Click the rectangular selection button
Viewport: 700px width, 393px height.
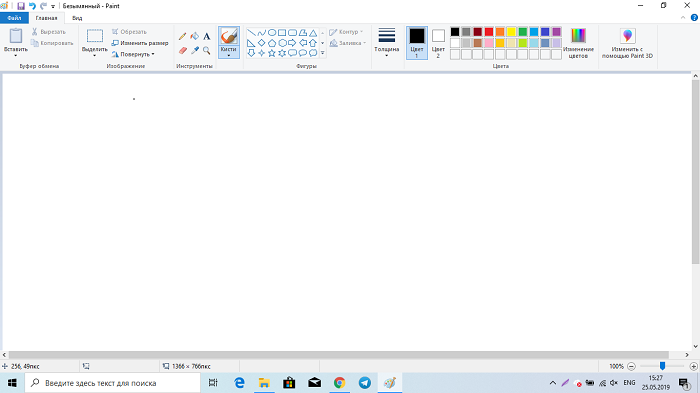coord(95,36)
